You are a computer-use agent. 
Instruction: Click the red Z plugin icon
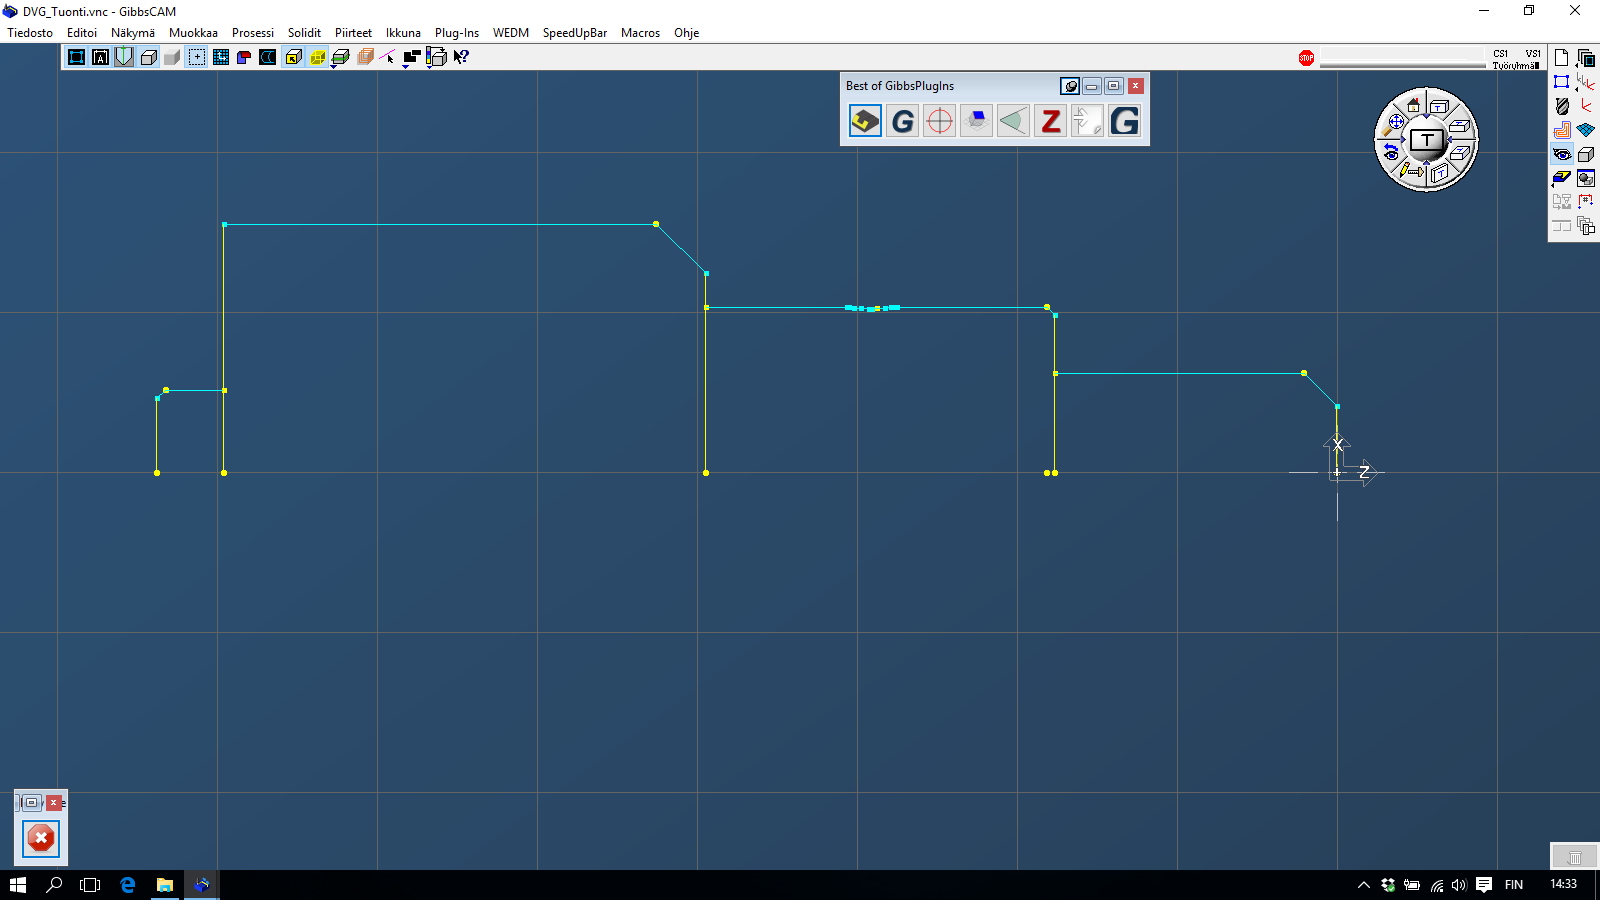pyautogui.click(x=1050, y=121)
